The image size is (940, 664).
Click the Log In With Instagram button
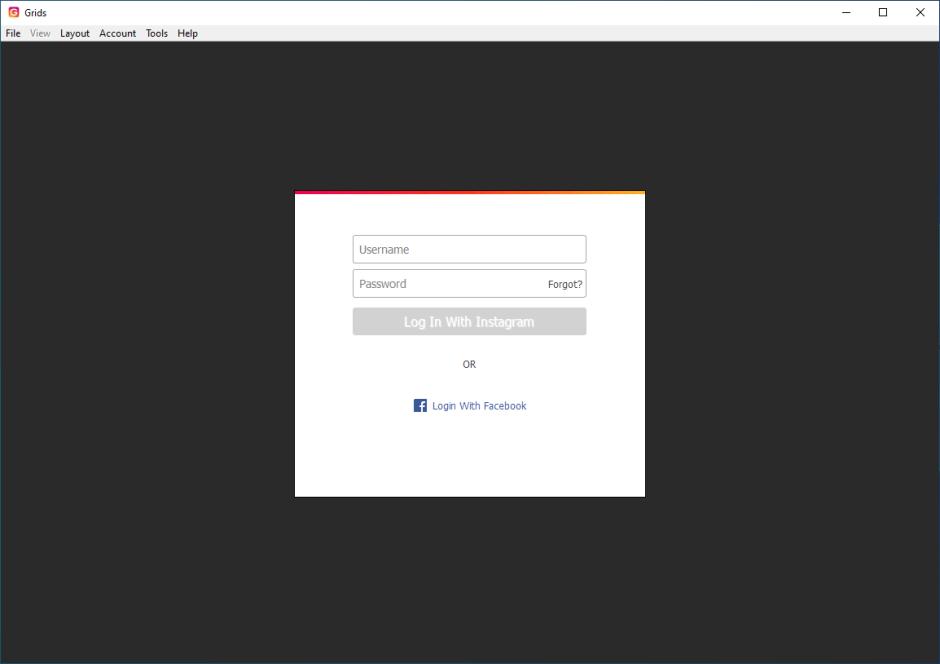click(x=469, y=322)
